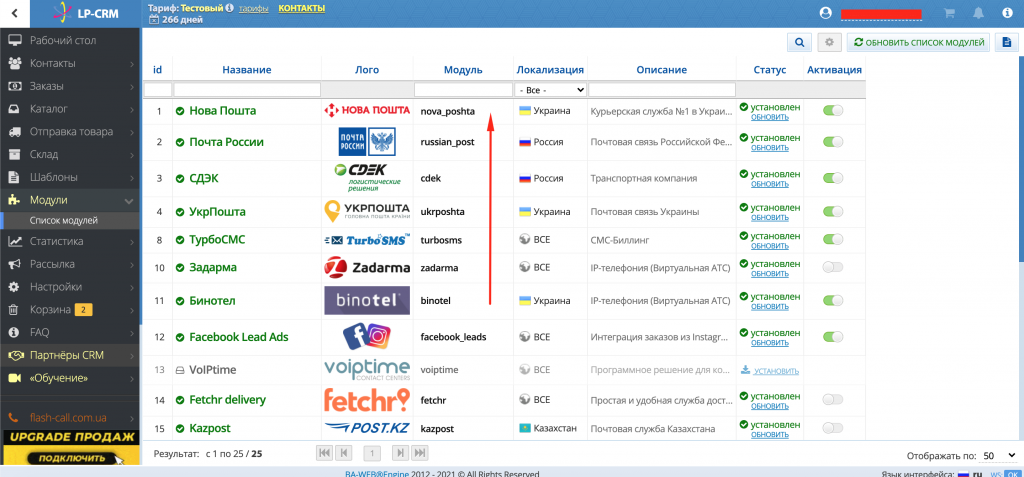Click the Укрпошта logo
Viewport: 1024px width, 477px height.
367,212
